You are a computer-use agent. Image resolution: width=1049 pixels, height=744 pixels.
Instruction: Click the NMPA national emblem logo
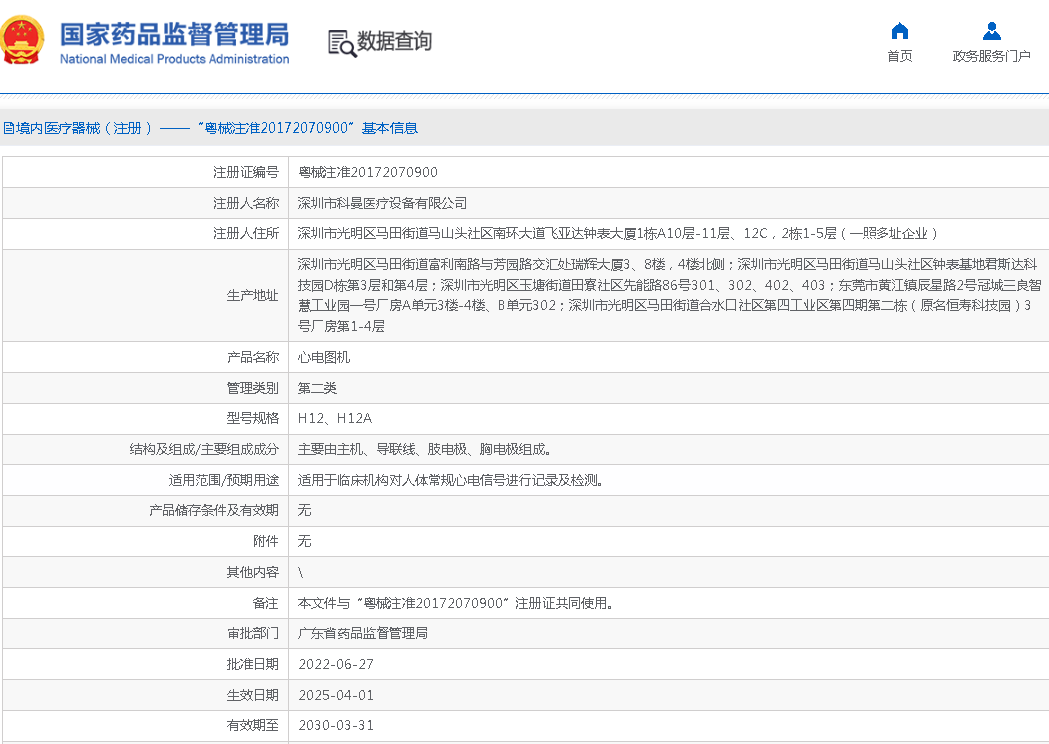(22, 40)
